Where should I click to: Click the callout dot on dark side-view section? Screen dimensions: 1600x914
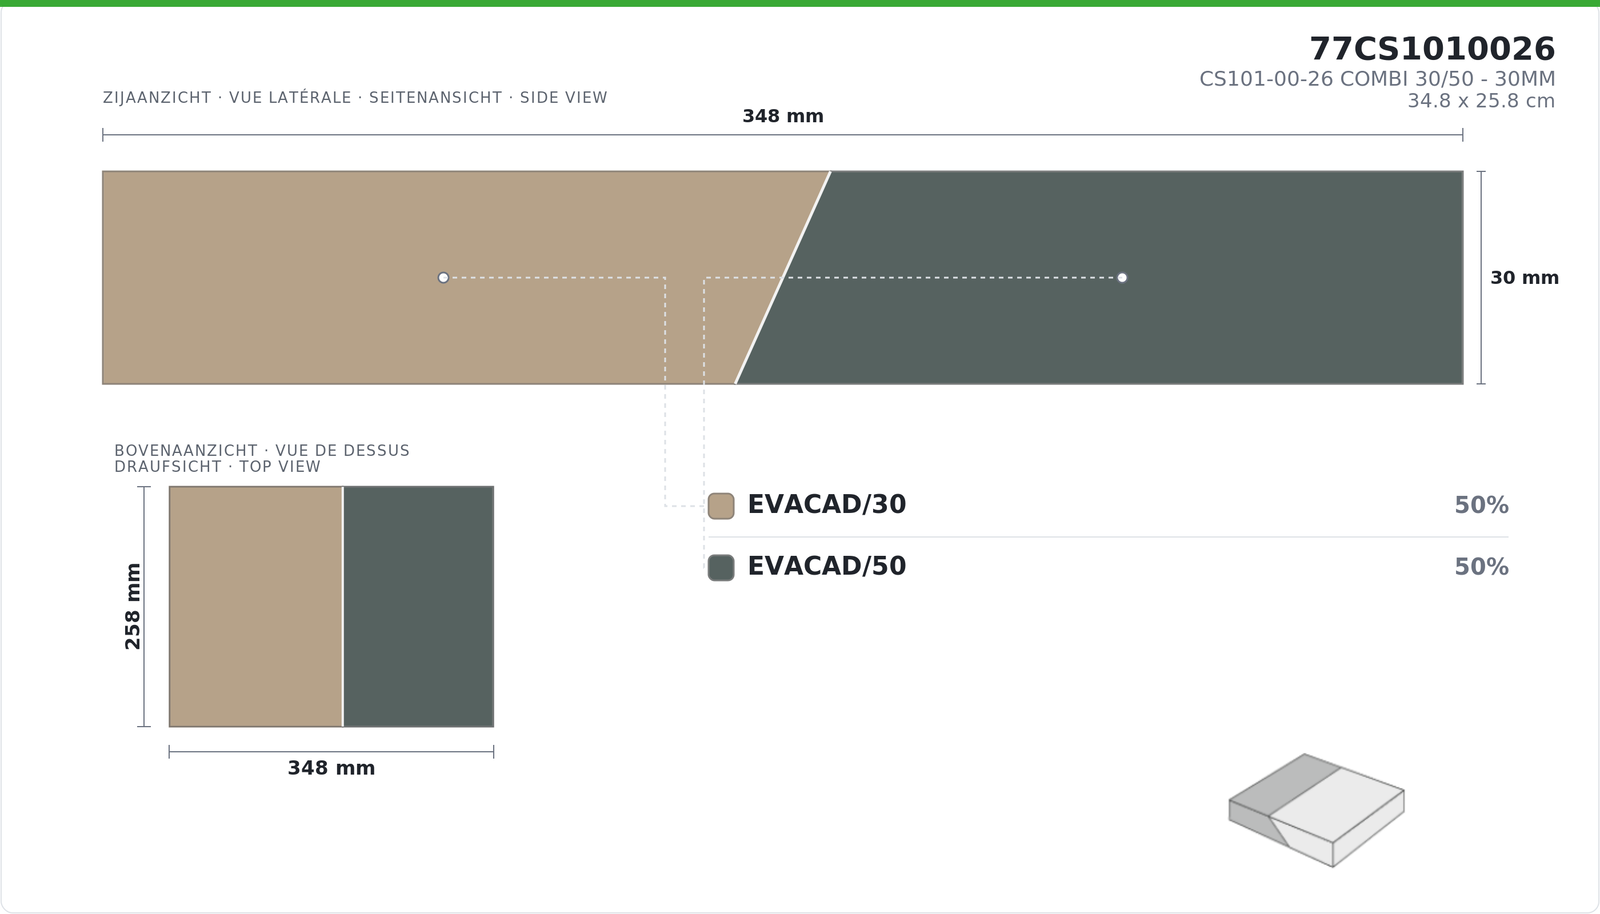coord(1122,278)
